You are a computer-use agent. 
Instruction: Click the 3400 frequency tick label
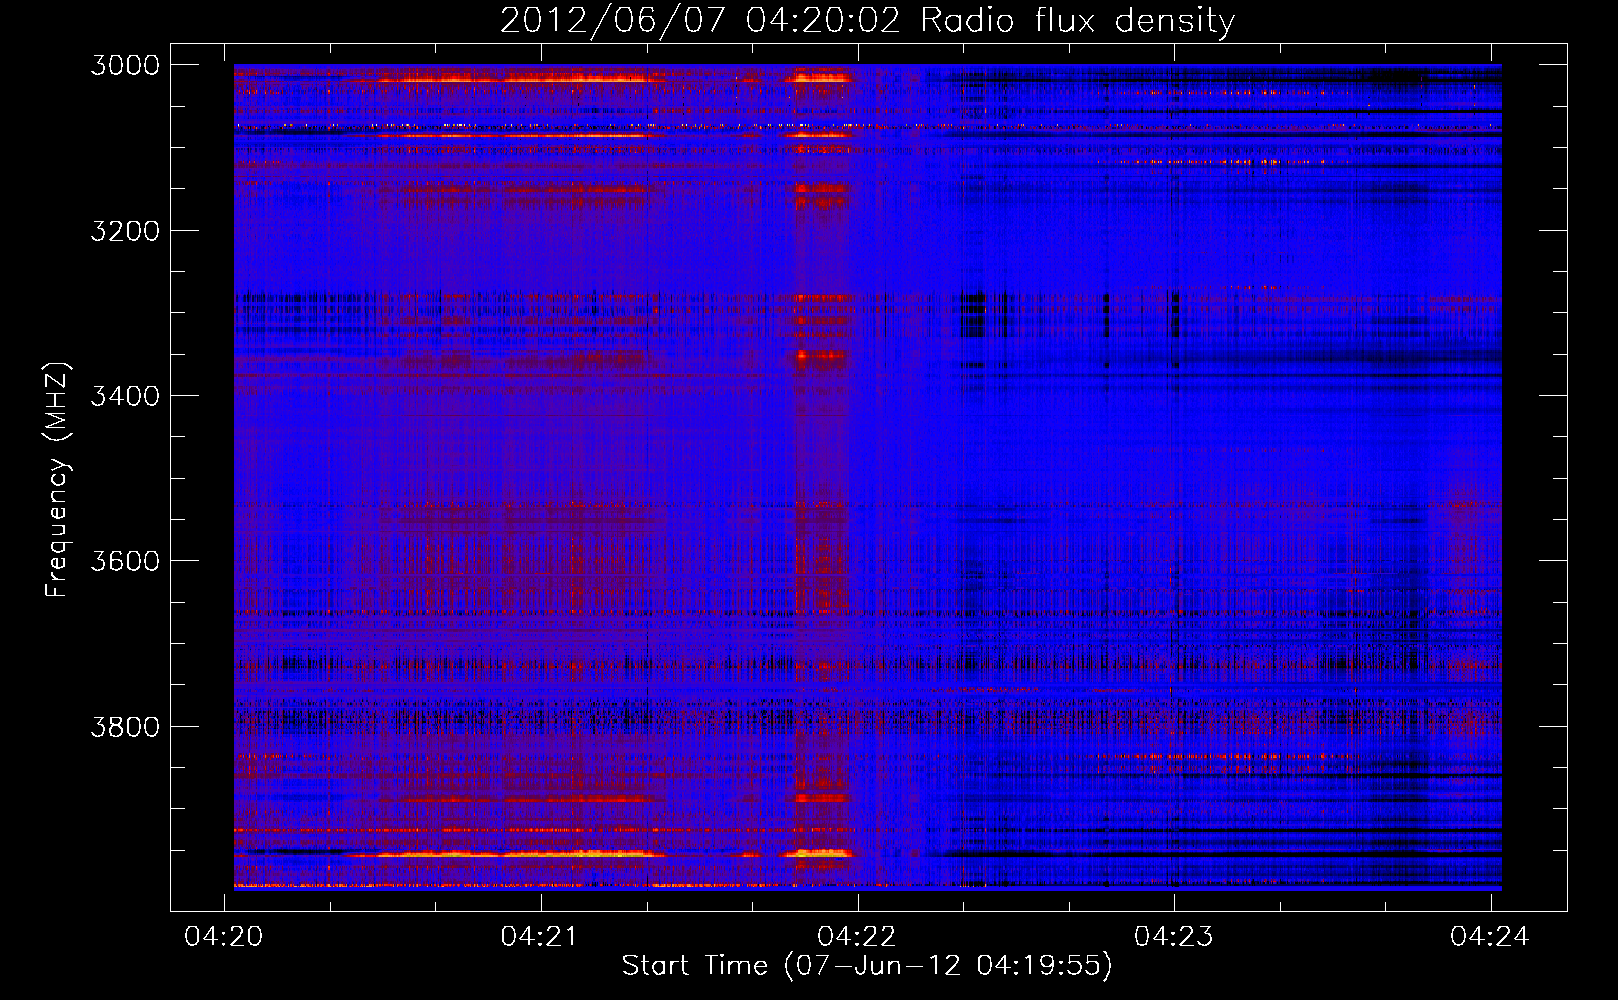pyautogui.click(x=125, y=396)
